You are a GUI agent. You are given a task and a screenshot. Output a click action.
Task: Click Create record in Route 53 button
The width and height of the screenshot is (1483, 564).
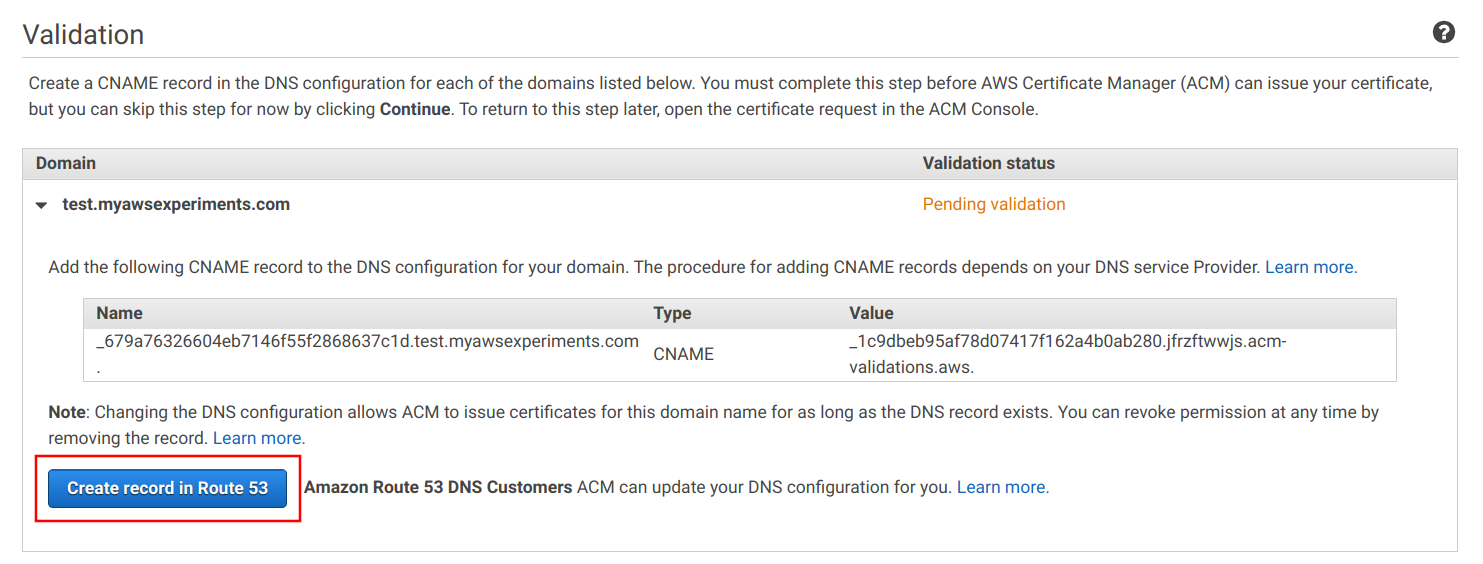[168, 488]
